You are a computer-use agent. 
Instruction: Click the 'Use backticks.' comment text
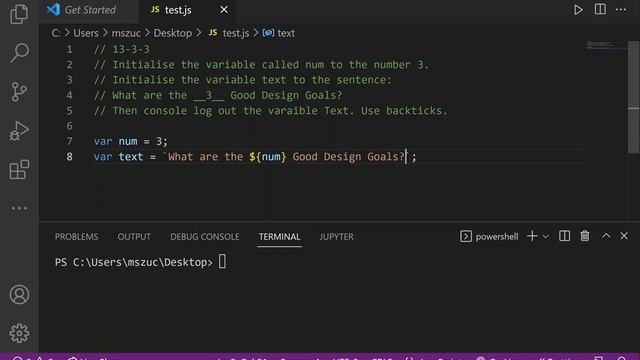pyautogui.click(x=404, y=111)
